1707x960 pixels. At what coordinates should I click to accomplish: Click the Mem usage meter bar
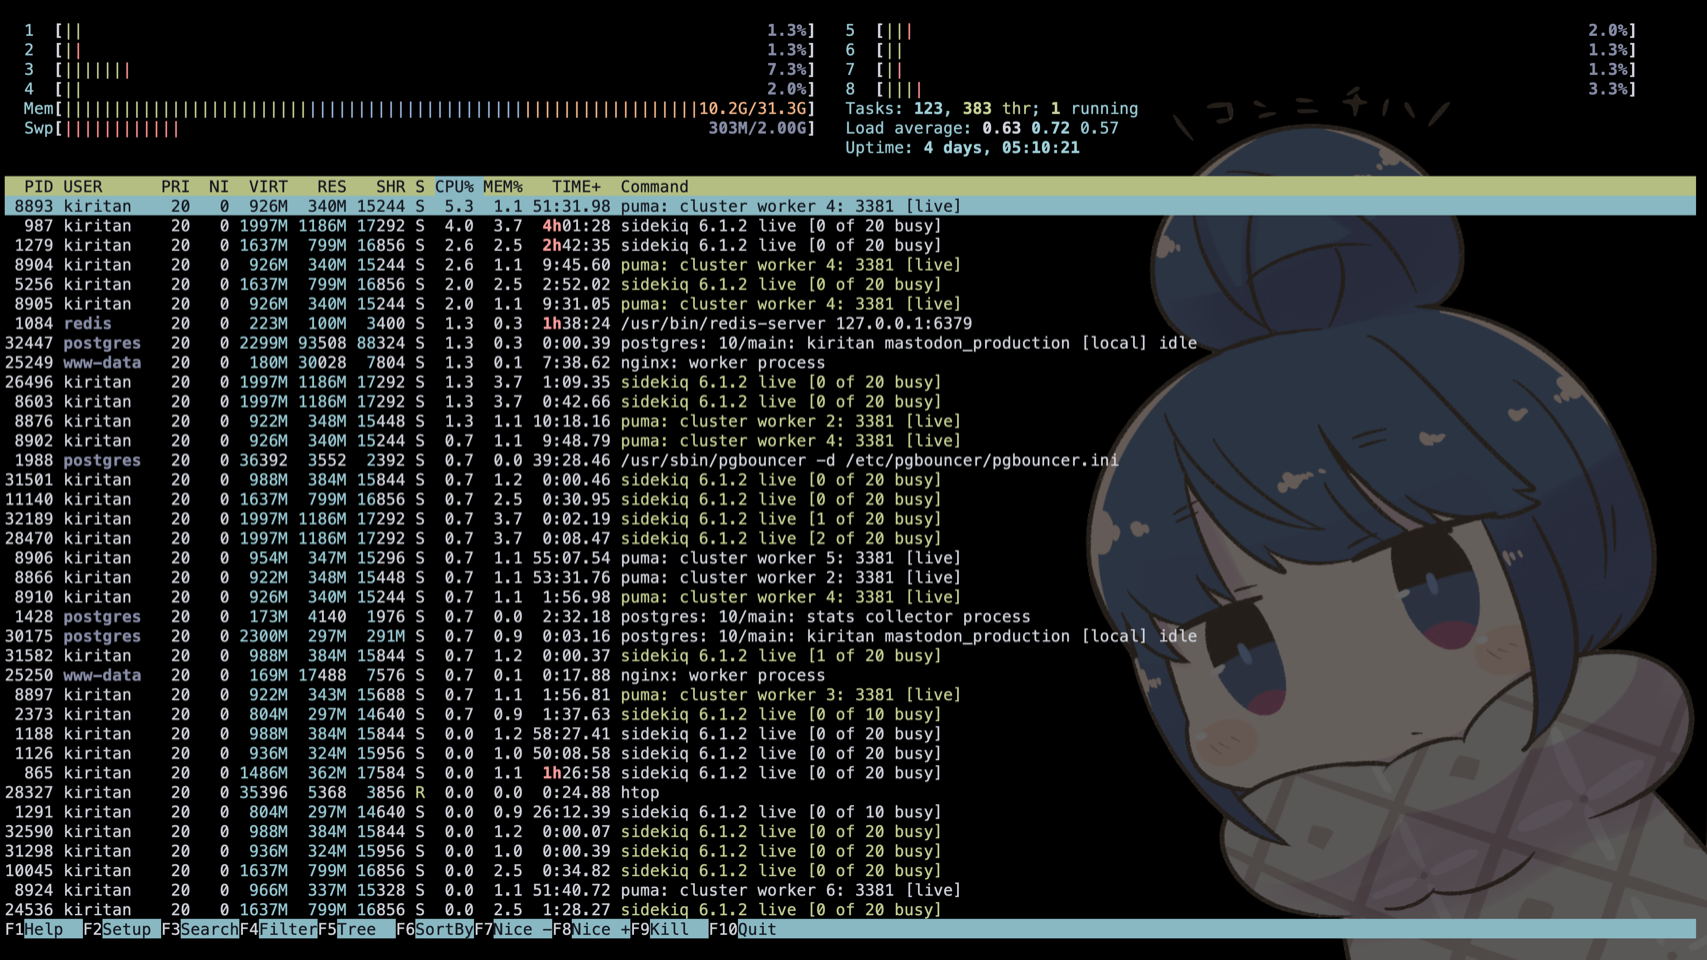tap(419, 109)
